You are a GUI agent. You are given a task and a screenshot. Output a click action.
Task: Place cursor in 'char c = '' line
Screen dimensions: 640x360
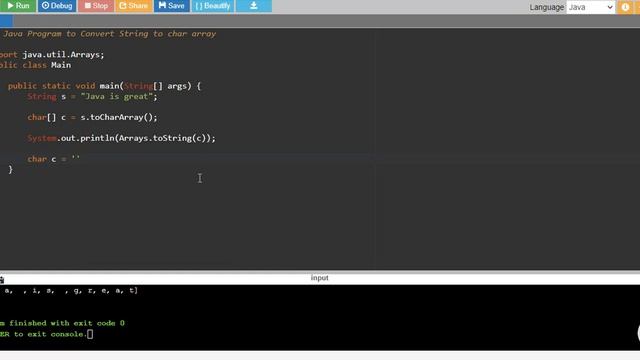(x=54, y=159)
